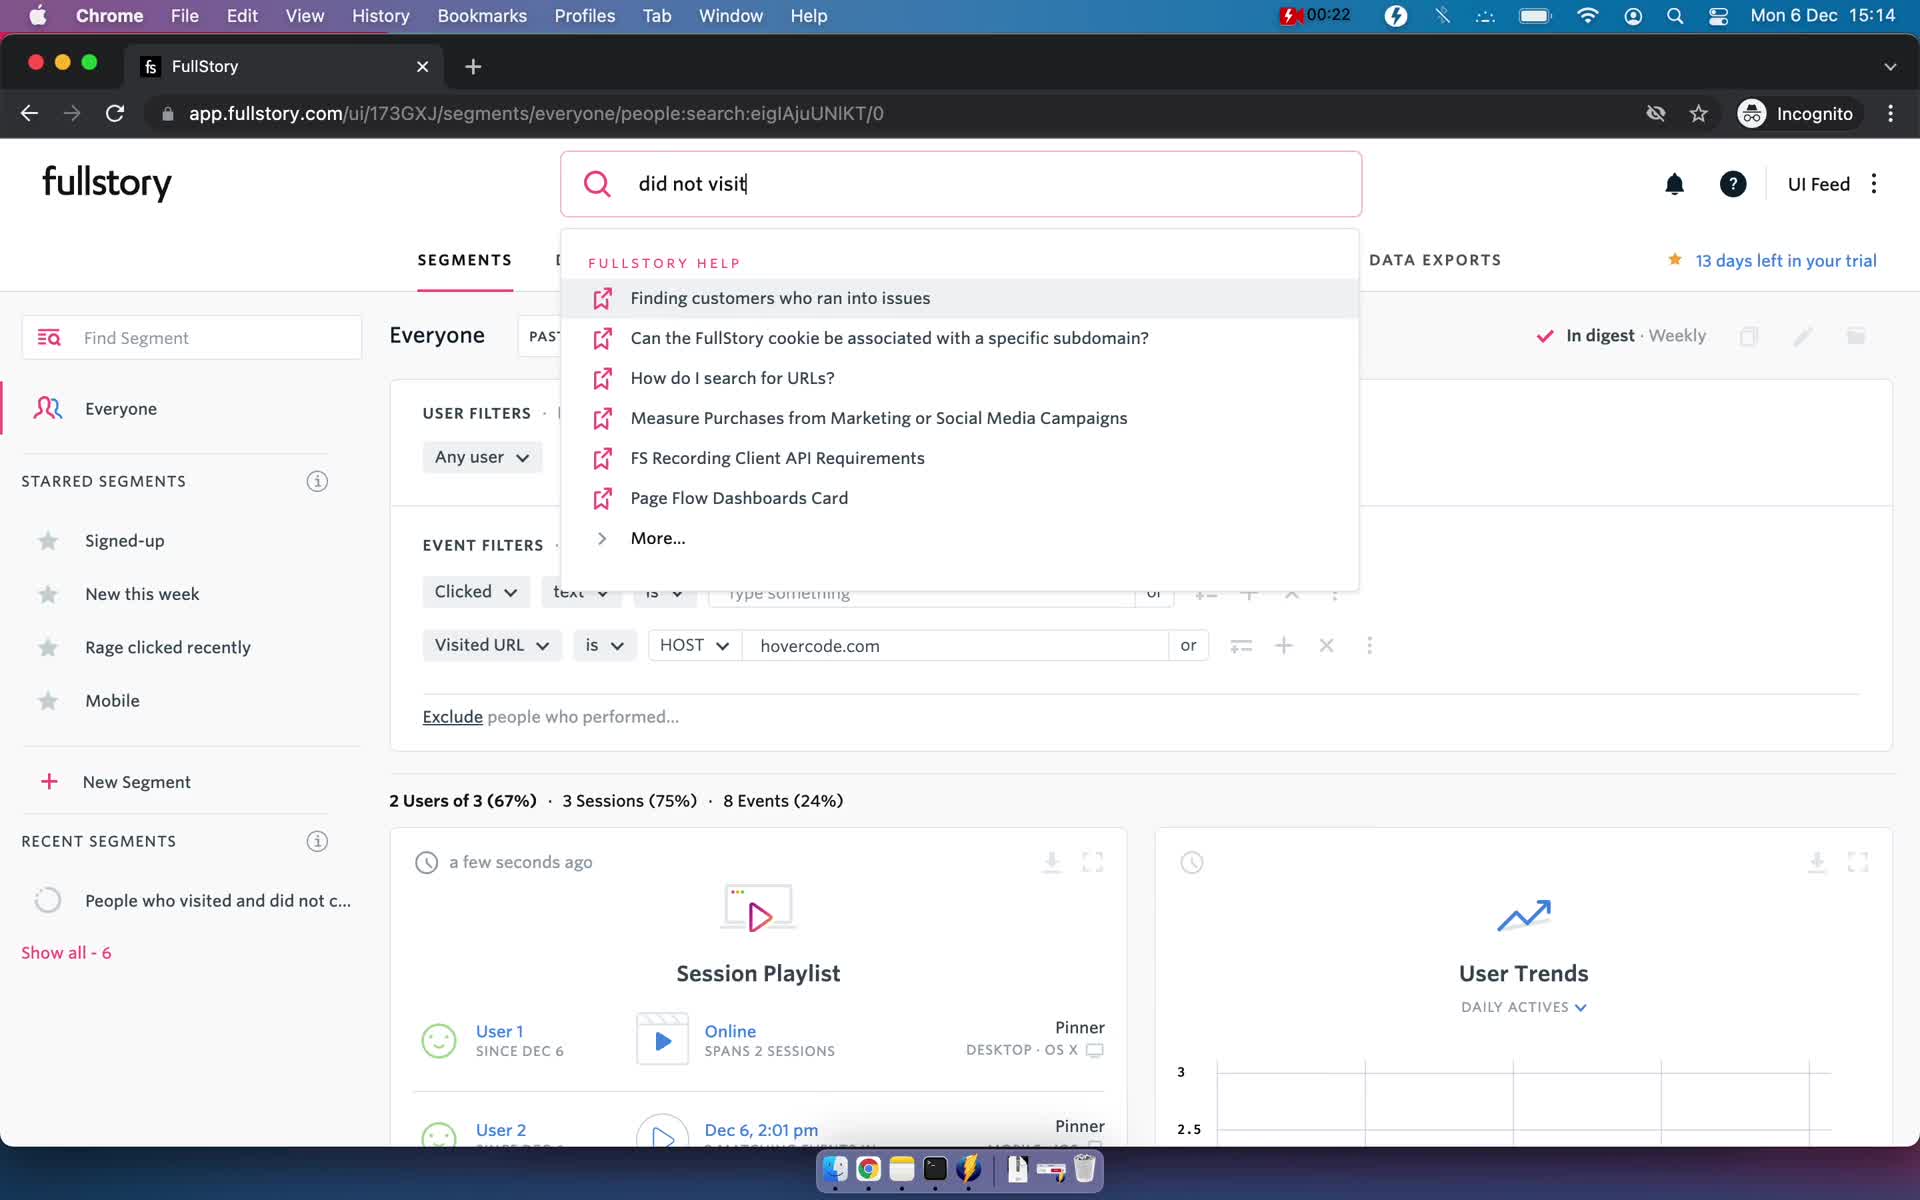
Task: Click the hovercode.com URL input field
Action: [955, 646]
